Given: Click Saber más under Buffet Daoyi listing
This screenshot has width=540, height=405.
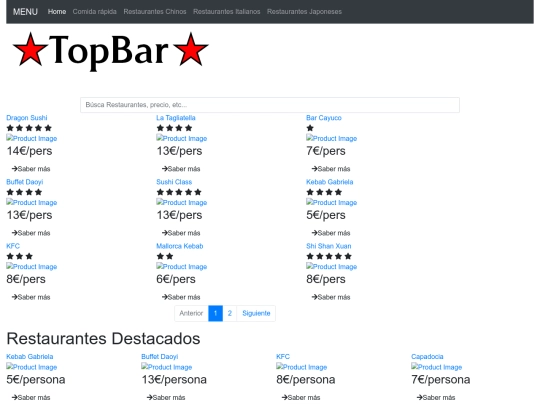Looking at the screenshot, I should (31, 233).
